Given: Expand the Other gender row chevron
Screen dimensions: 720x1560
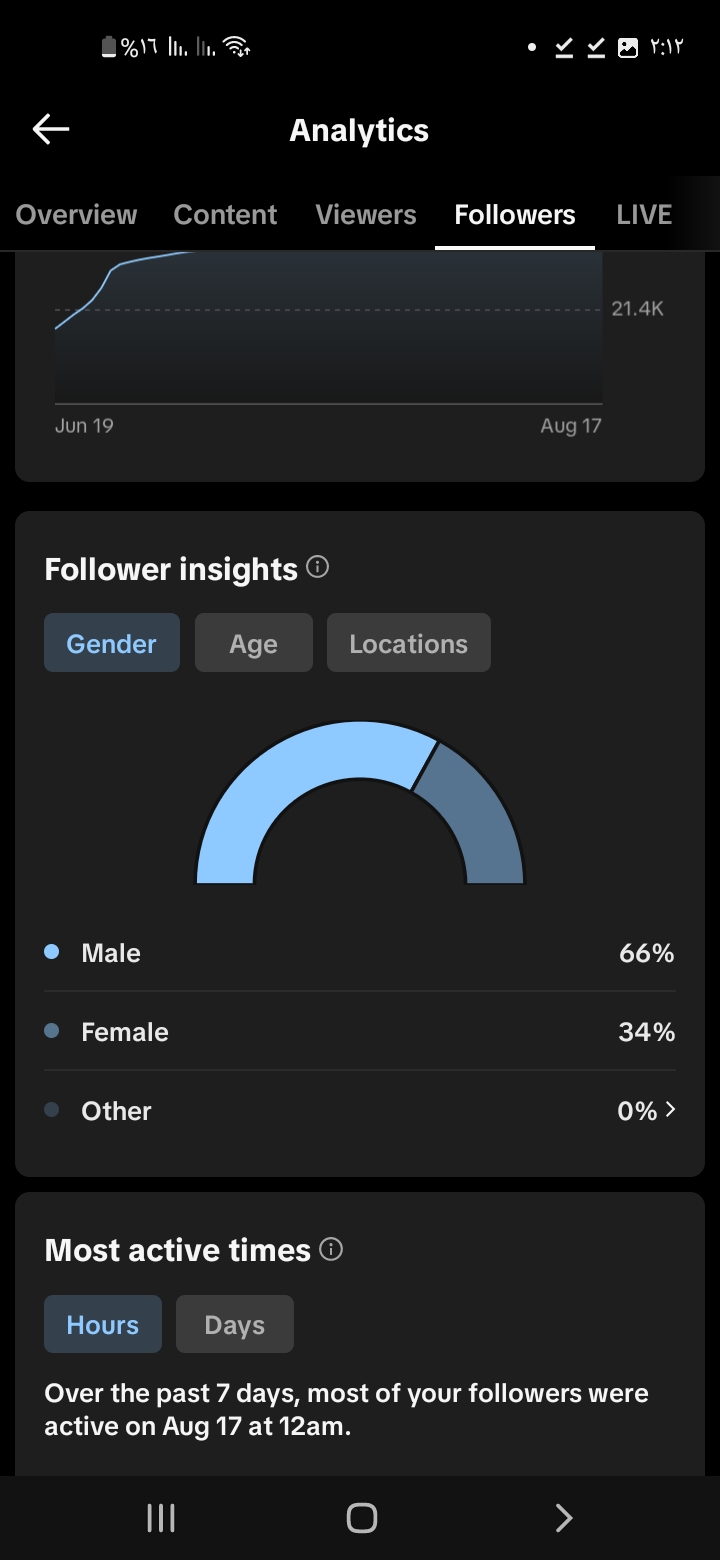Looking at the screenshot, I should click(670, 1110).
